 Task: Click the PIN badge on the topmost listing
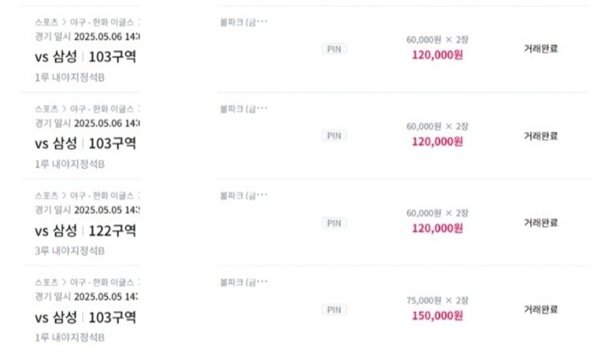click(334, 49)
